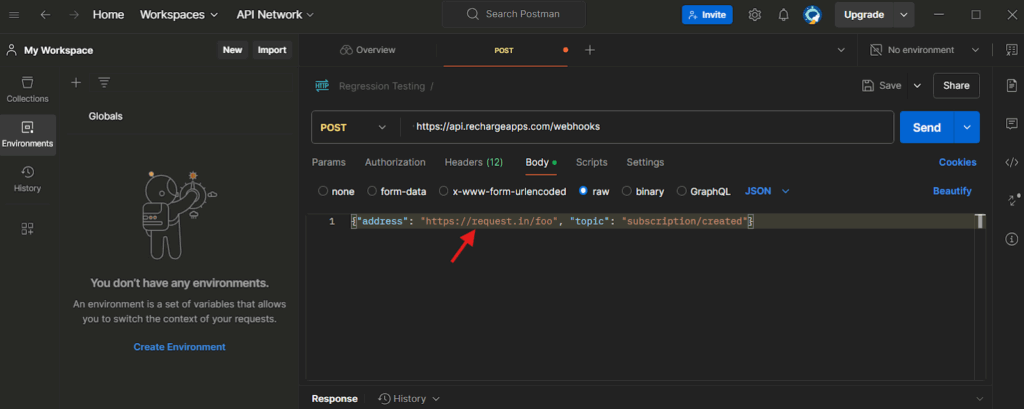Open the Body tab
The width and height of the screenshot is (1024, 409).
tap(541, 162)
